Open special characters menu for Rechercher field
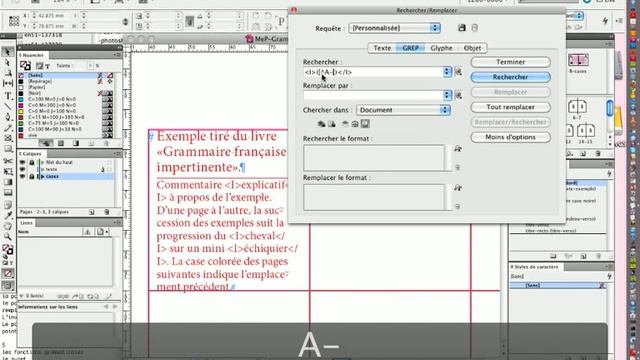Viewport: 640px width, 360px height. pyautogui.click(x=458, y=72)
